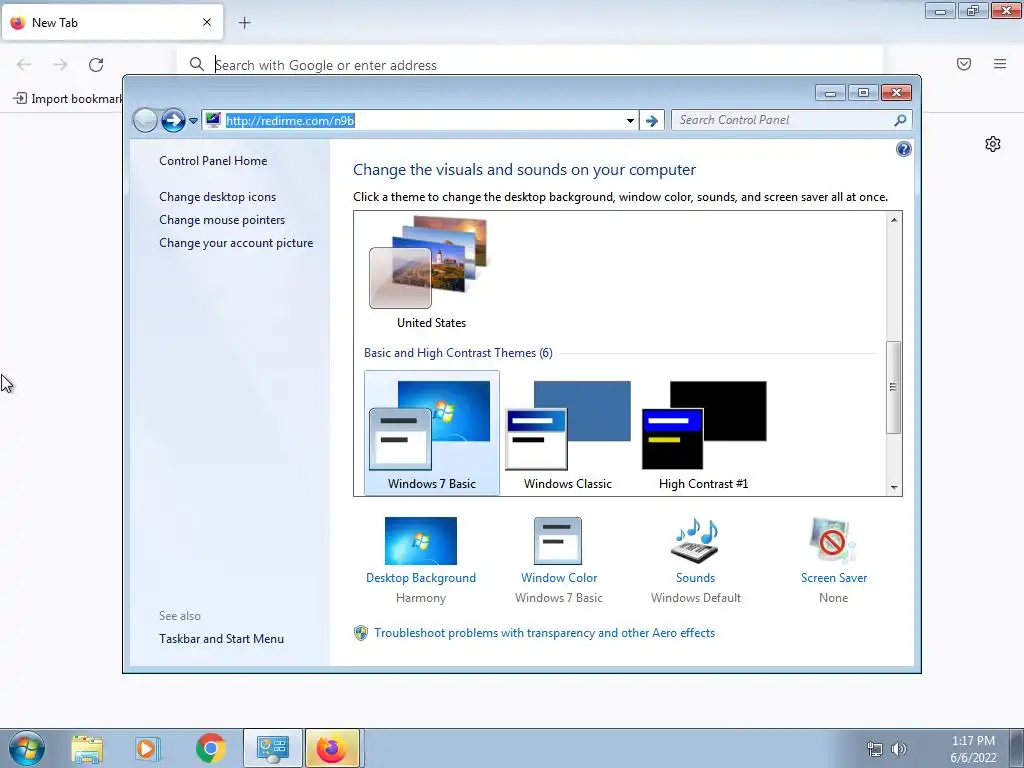Click the Go arrow next to address bar
Image resolution: width=1024 pixels, height=768 pixels.
651,120
